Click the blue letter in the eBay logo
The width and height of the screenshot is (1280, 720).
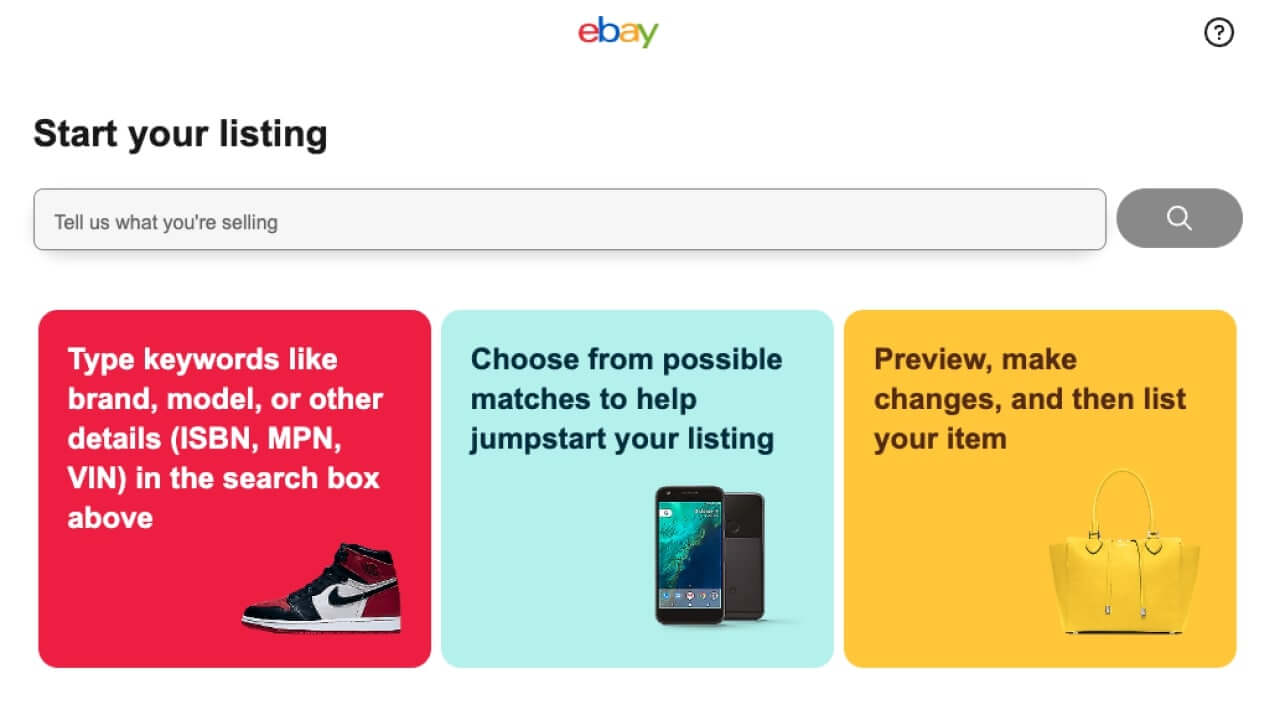coord(606,31)
